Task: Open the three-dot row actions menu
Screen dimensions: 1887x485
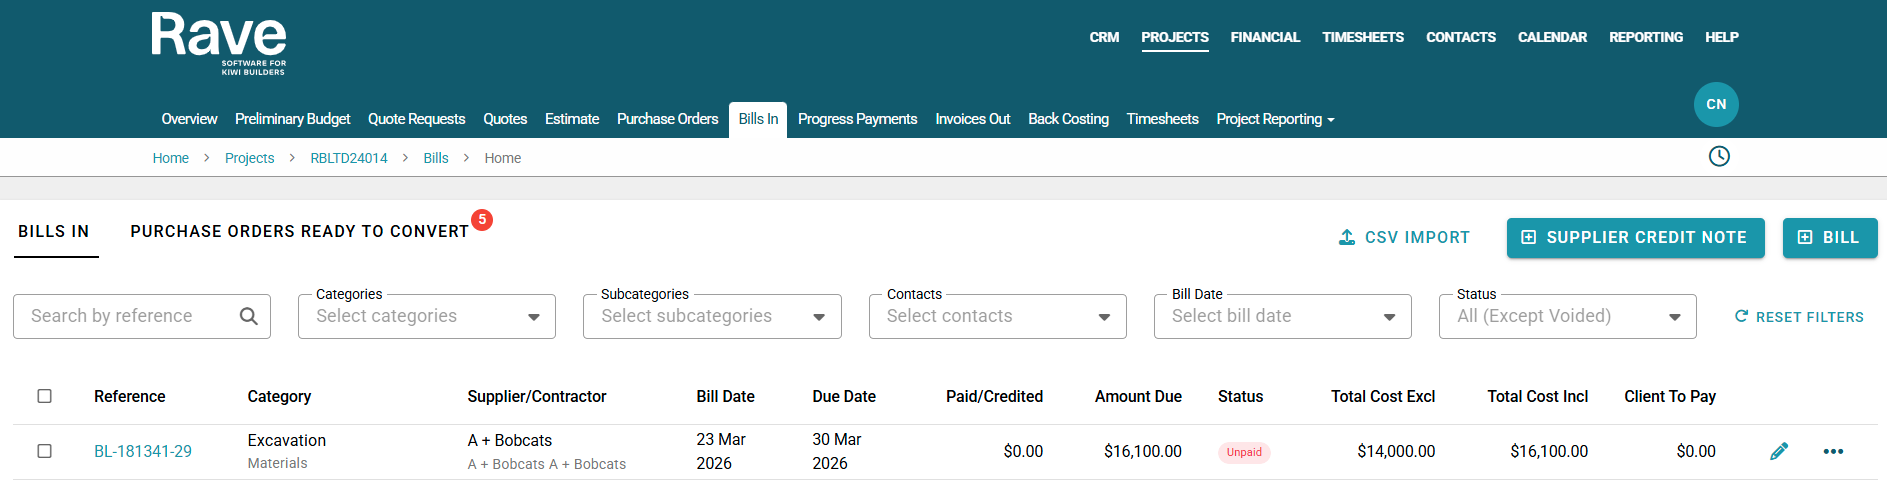Action: coord(1833,451)
